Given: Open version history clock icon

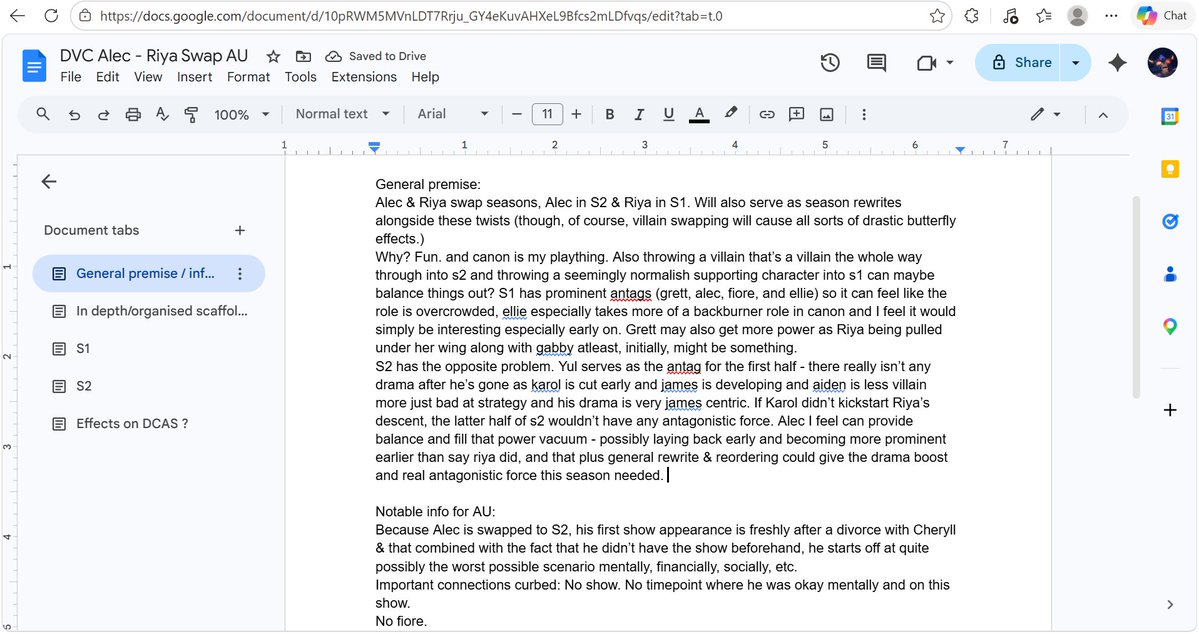Looking at the screenshot, I should (x=830, y=63).
